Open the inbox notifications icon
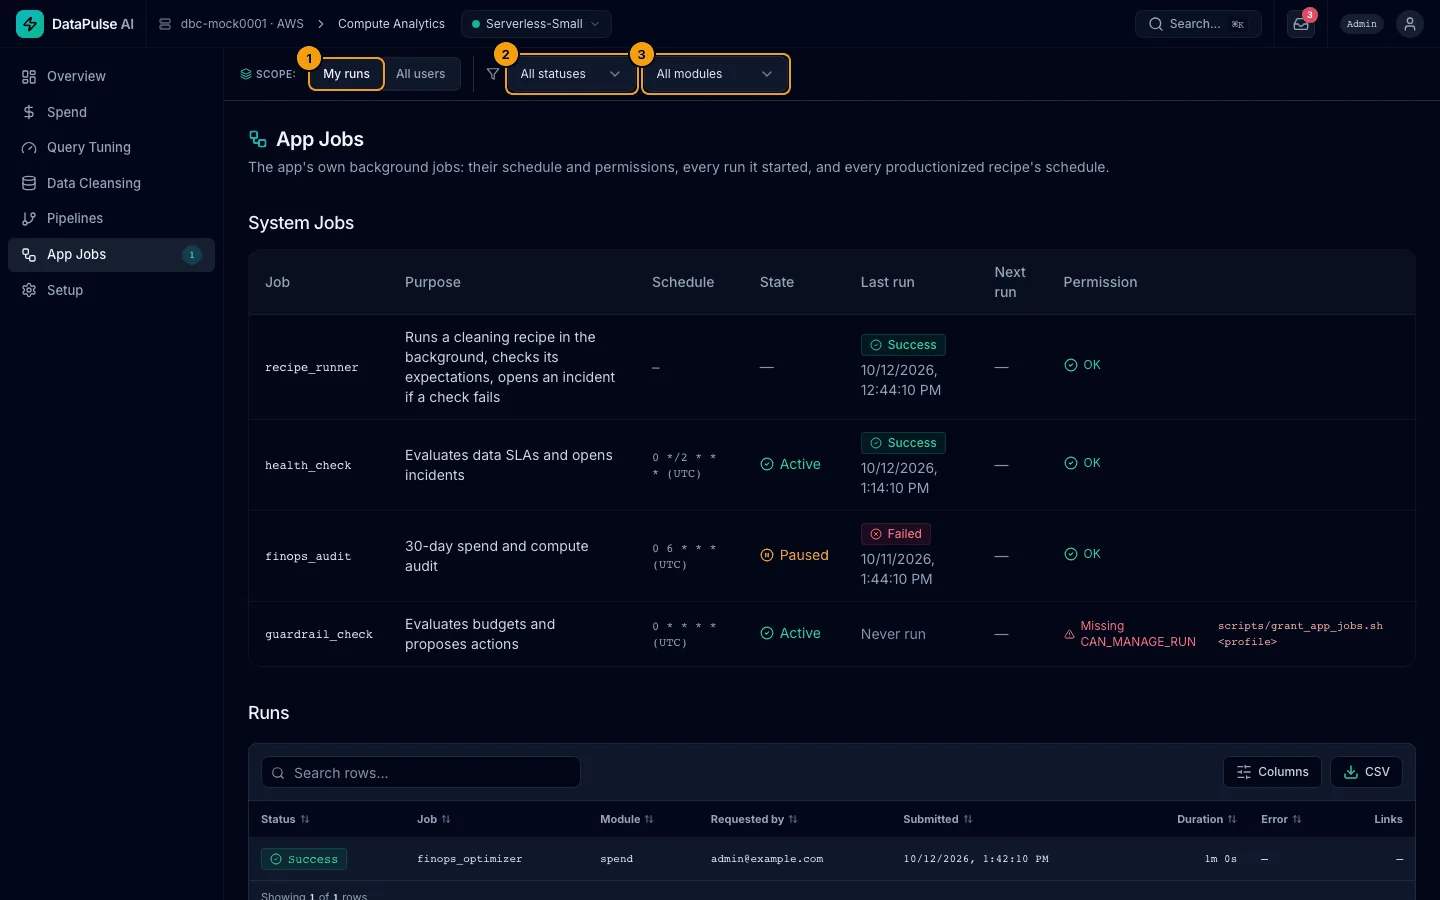The image size is (1440, 900). [x=1301, y=24]
